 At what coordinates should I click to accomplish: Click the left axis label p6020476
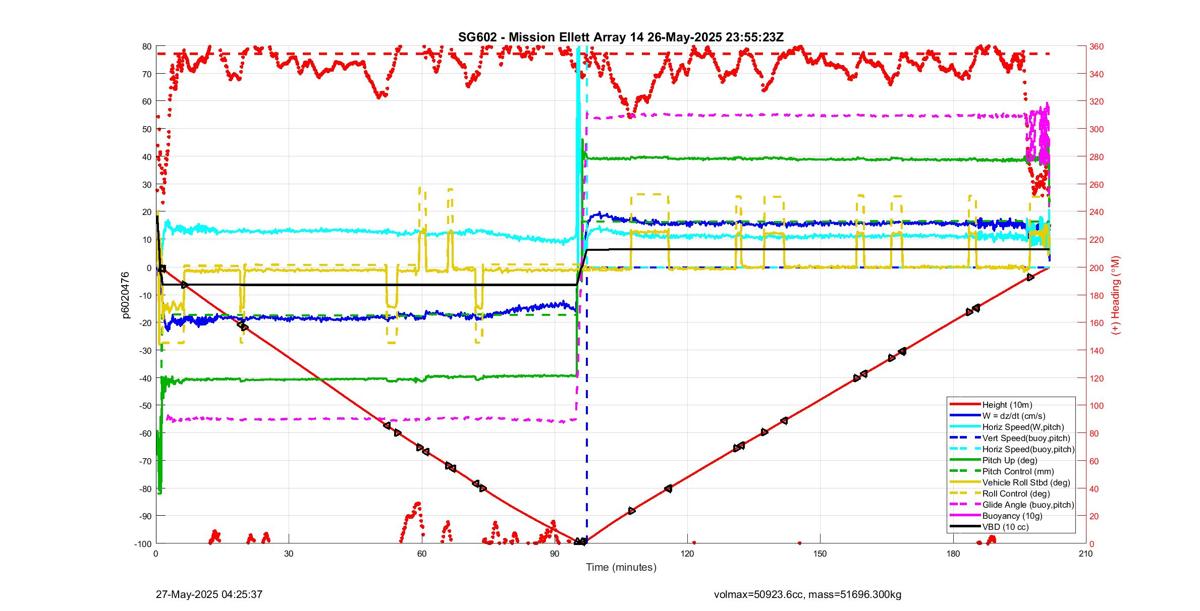coord(127,295)
